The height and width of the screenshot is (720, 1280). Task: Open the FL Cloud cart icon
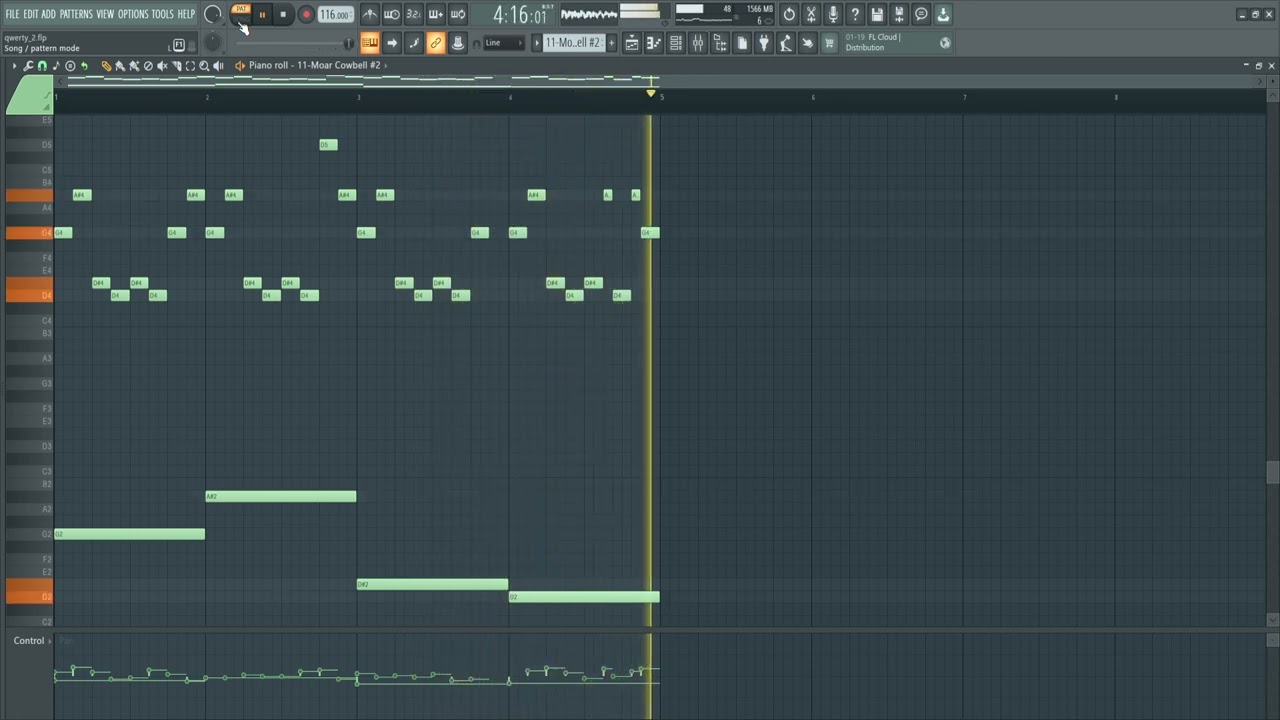click(x=829, y=43)
